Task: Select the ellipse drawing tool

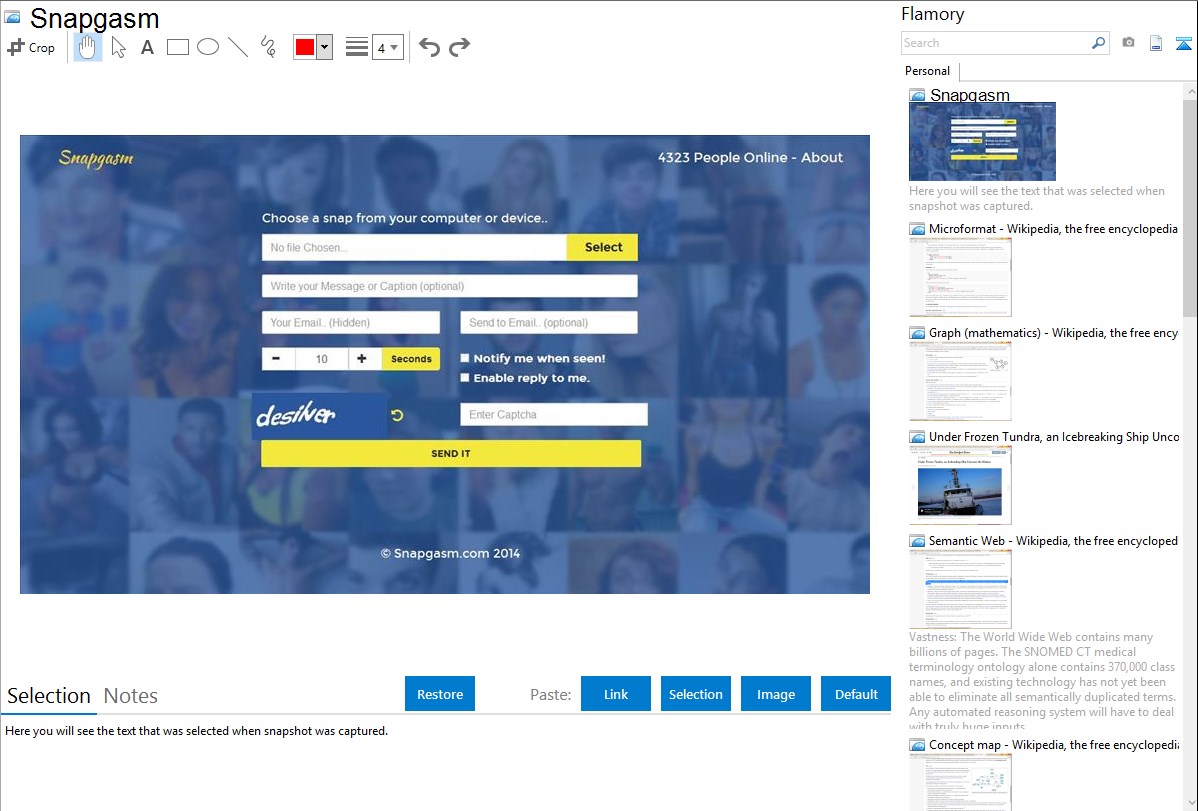Action: click(x=208, y=47)
